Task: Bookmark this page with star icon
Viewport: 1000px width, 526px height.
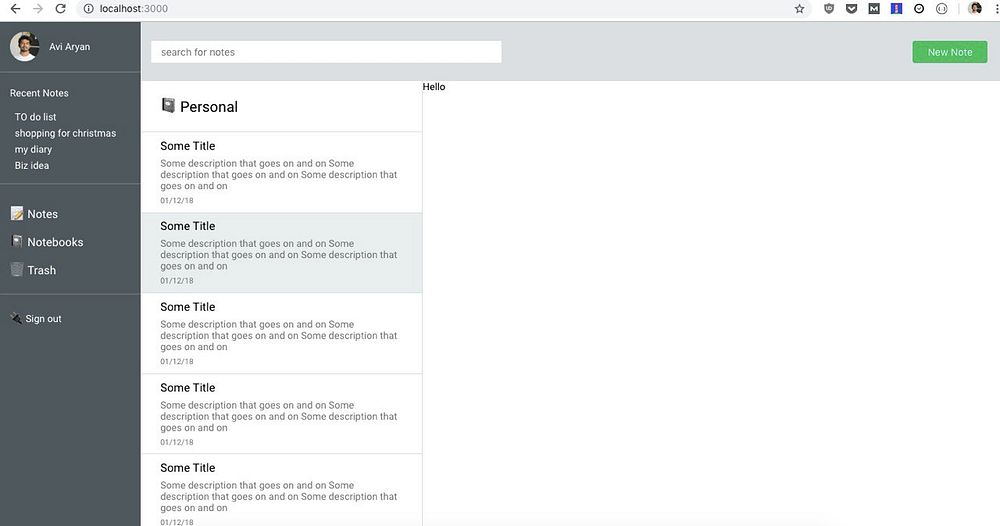Action: (799, 9)
